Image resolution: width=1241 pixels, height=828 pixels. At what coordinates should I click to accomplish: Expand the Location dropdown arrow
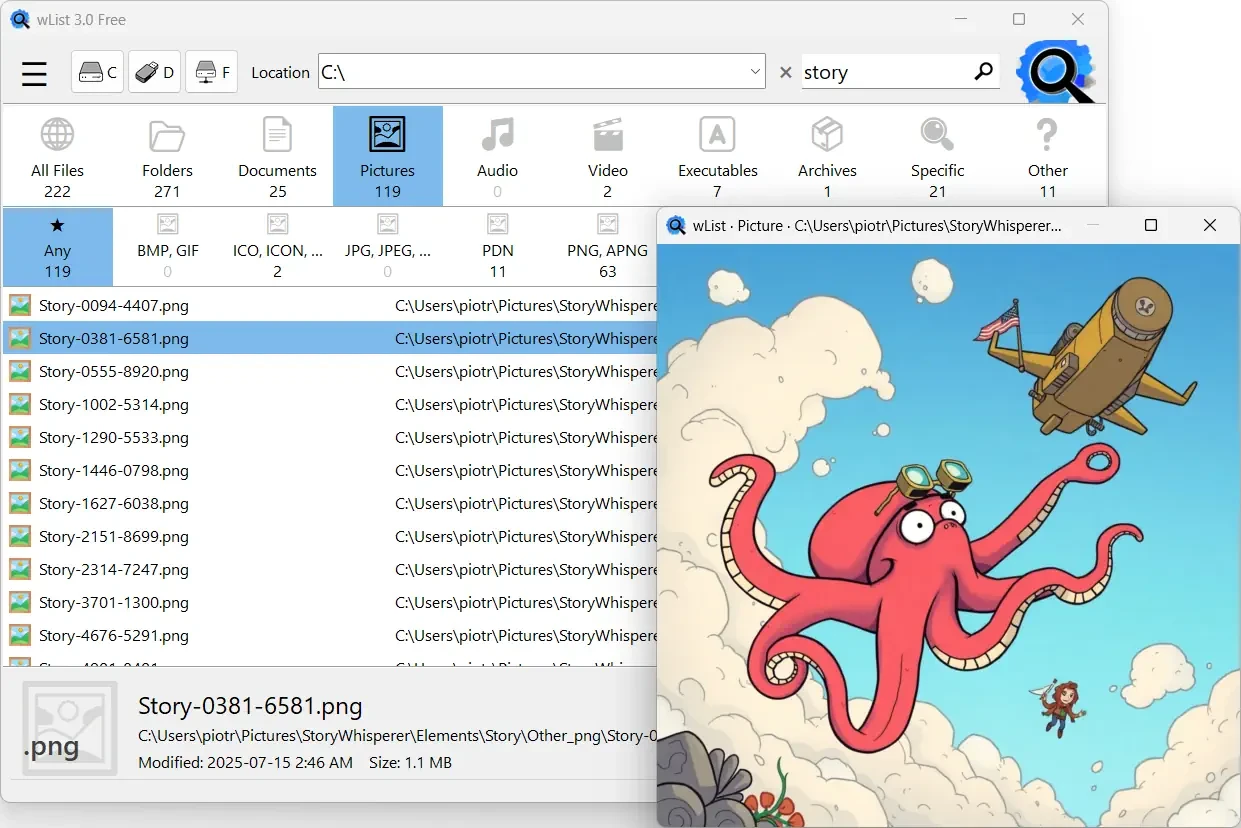[x=755, y=72]
